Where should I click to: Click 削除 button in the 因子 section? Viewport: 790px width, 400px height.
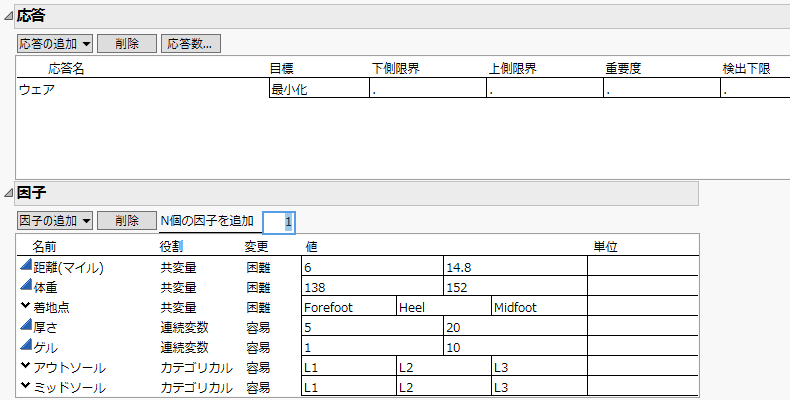(127, 221)
